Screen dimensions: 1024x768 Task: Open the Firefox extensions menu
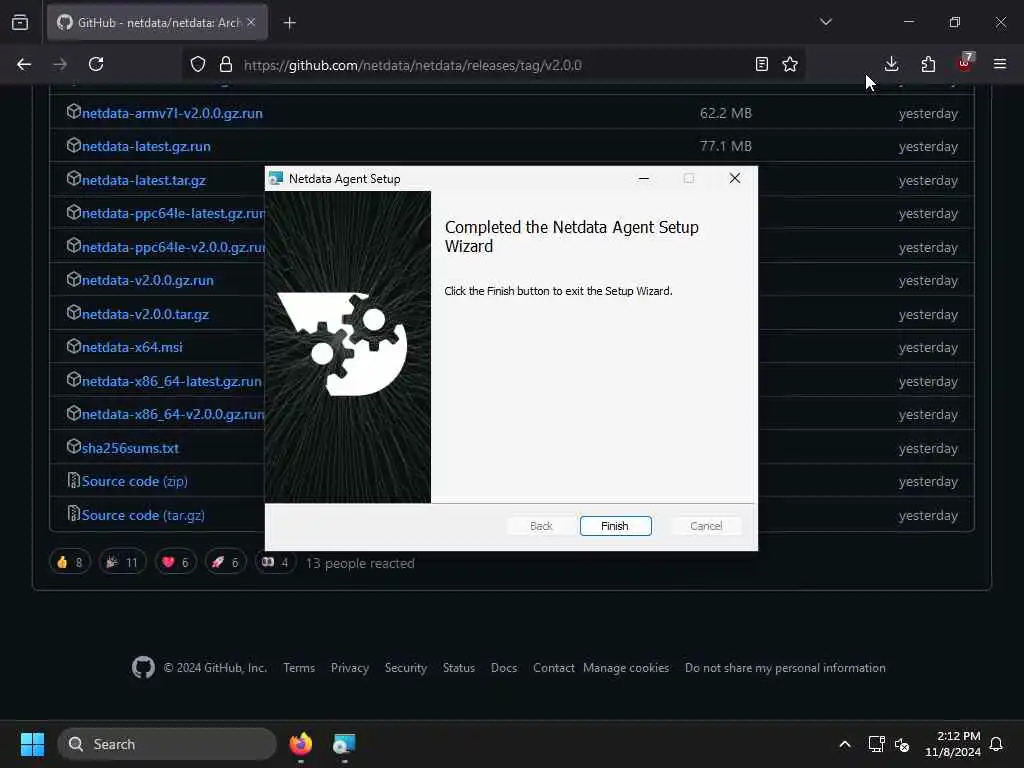pyautogui.click(x=928, y=64)
